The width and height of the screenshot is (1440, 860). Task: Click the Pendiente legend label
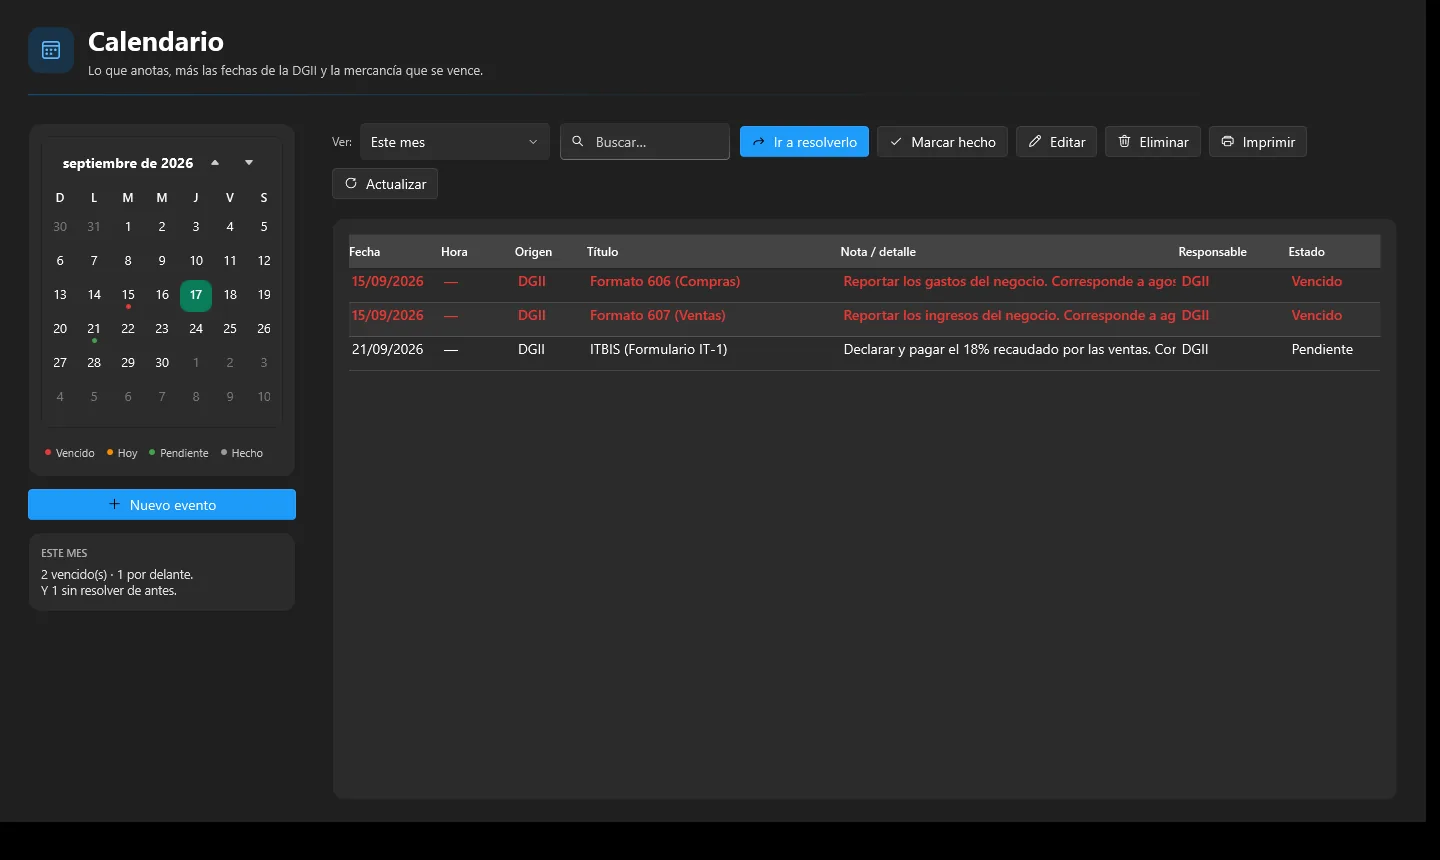pyautogui.click(x=184, y=453)
